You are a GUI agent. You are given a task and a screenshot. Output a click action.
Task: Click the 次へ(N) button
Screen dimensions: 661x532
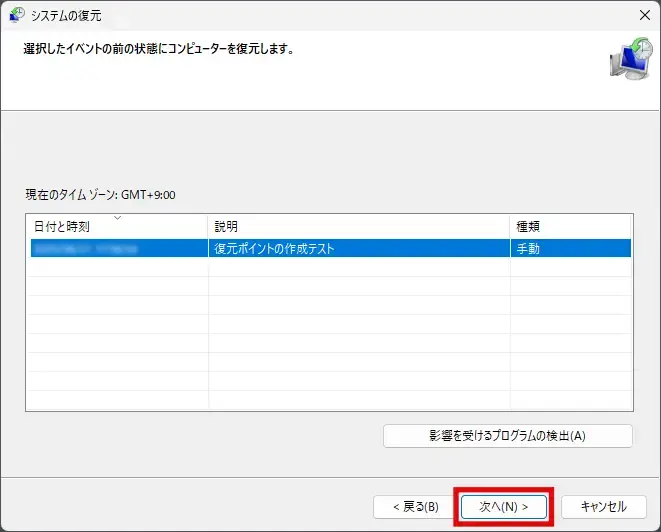click(x=504, y=506)
